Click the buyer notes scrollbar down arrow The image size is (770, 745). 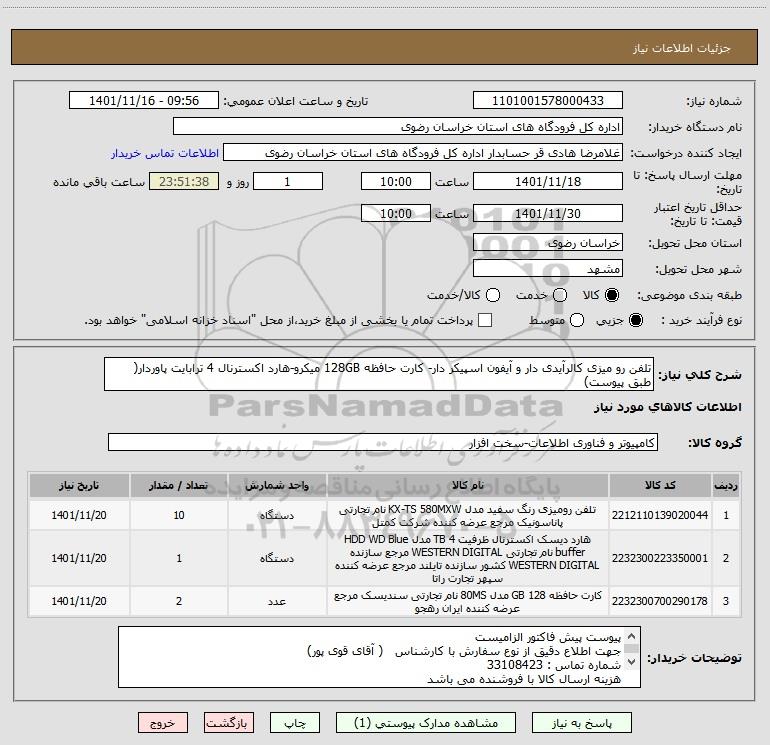[x=632, y=662]
